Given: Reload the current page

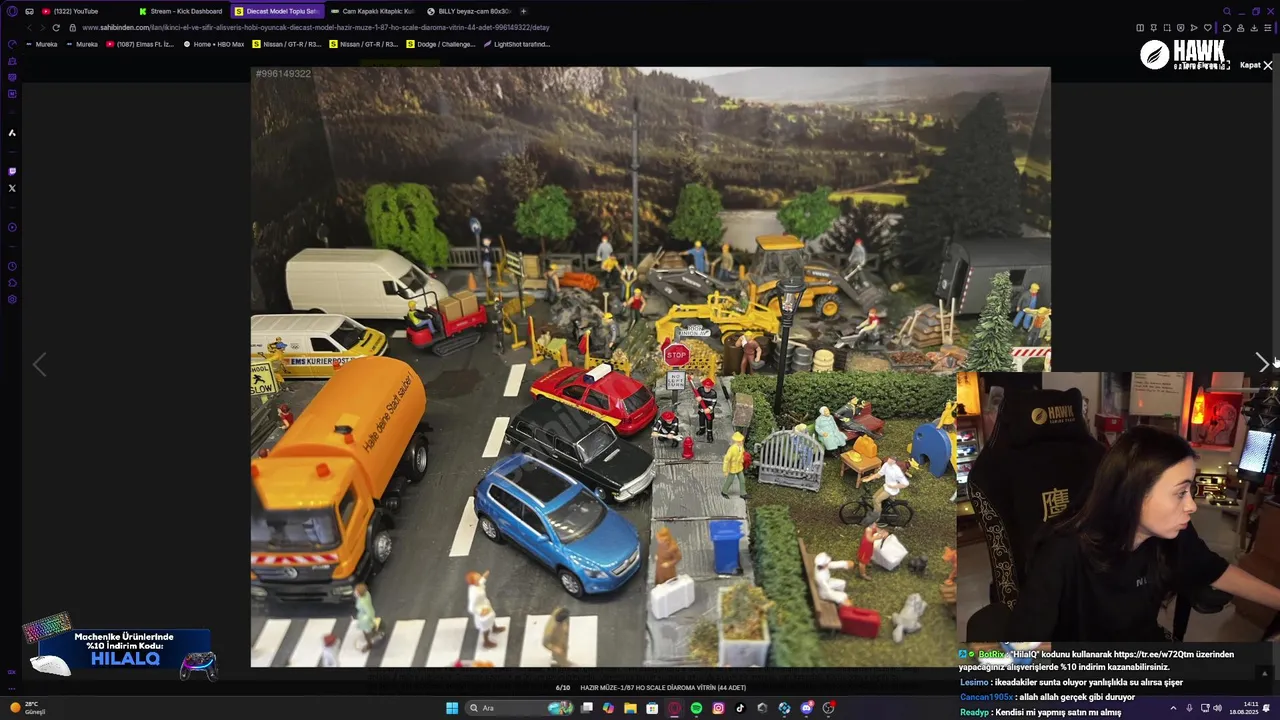Looking at the screenshot, I should (x=56, y=28).
